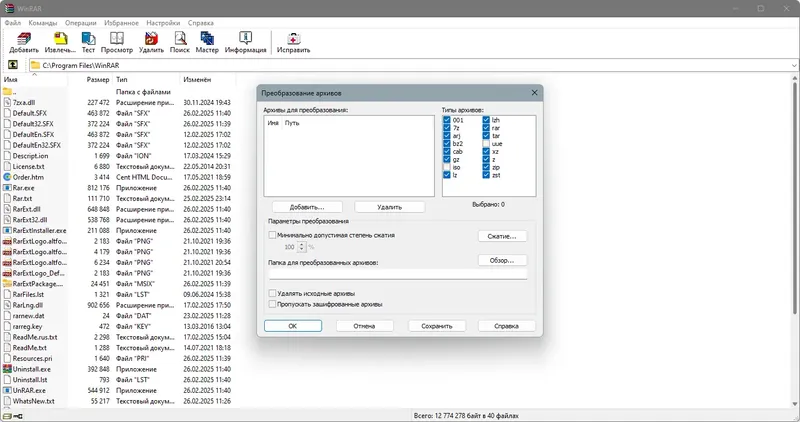Close the Преобразование архивов dialog
This screenshot has height=422, width=800.
[x=534, y=92]
